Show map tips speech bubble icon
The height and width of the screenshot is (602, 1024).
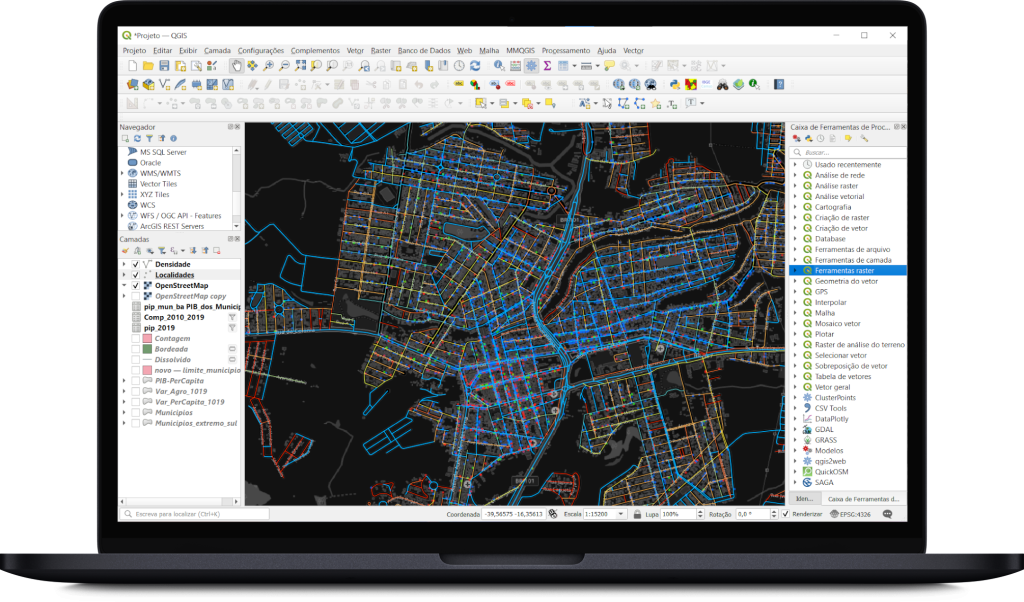[x=609, y=66]
